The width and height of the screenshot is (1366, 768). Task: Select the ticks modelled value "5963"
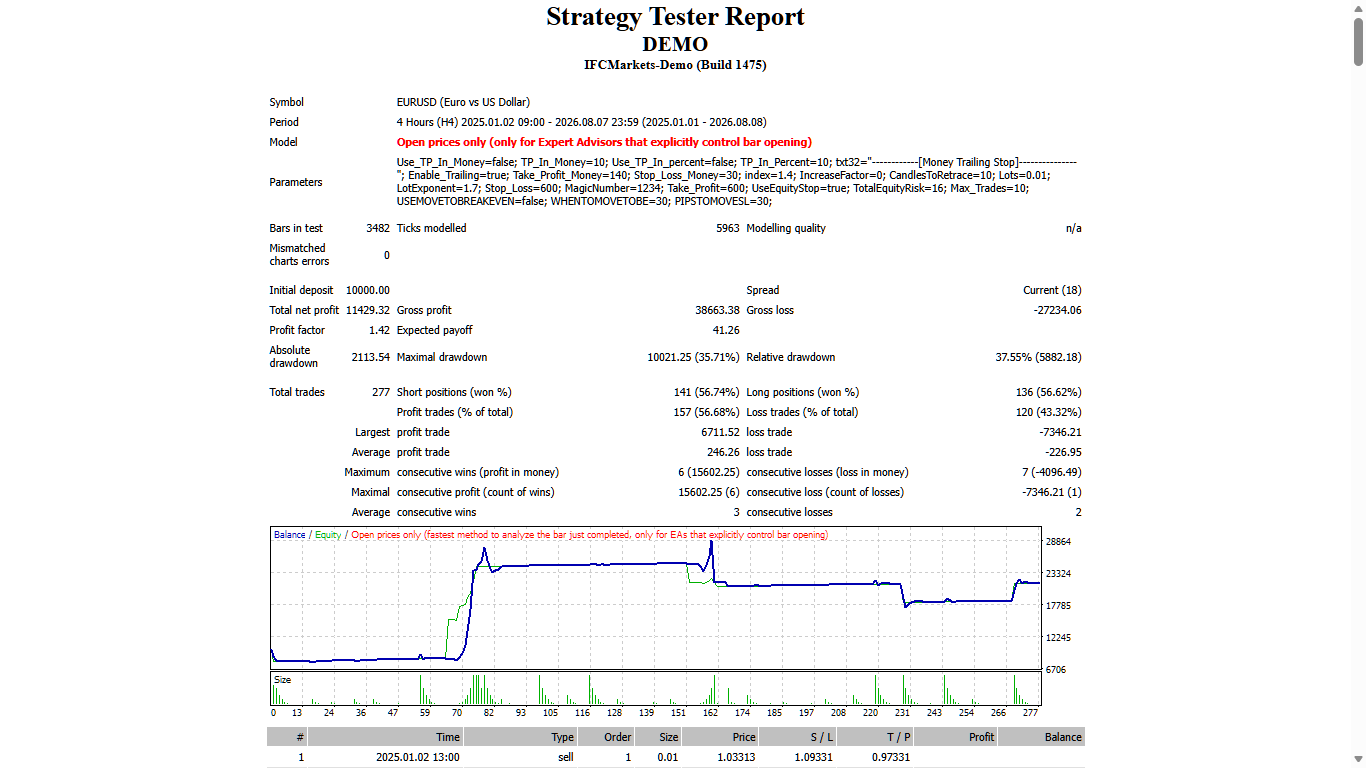728,228
